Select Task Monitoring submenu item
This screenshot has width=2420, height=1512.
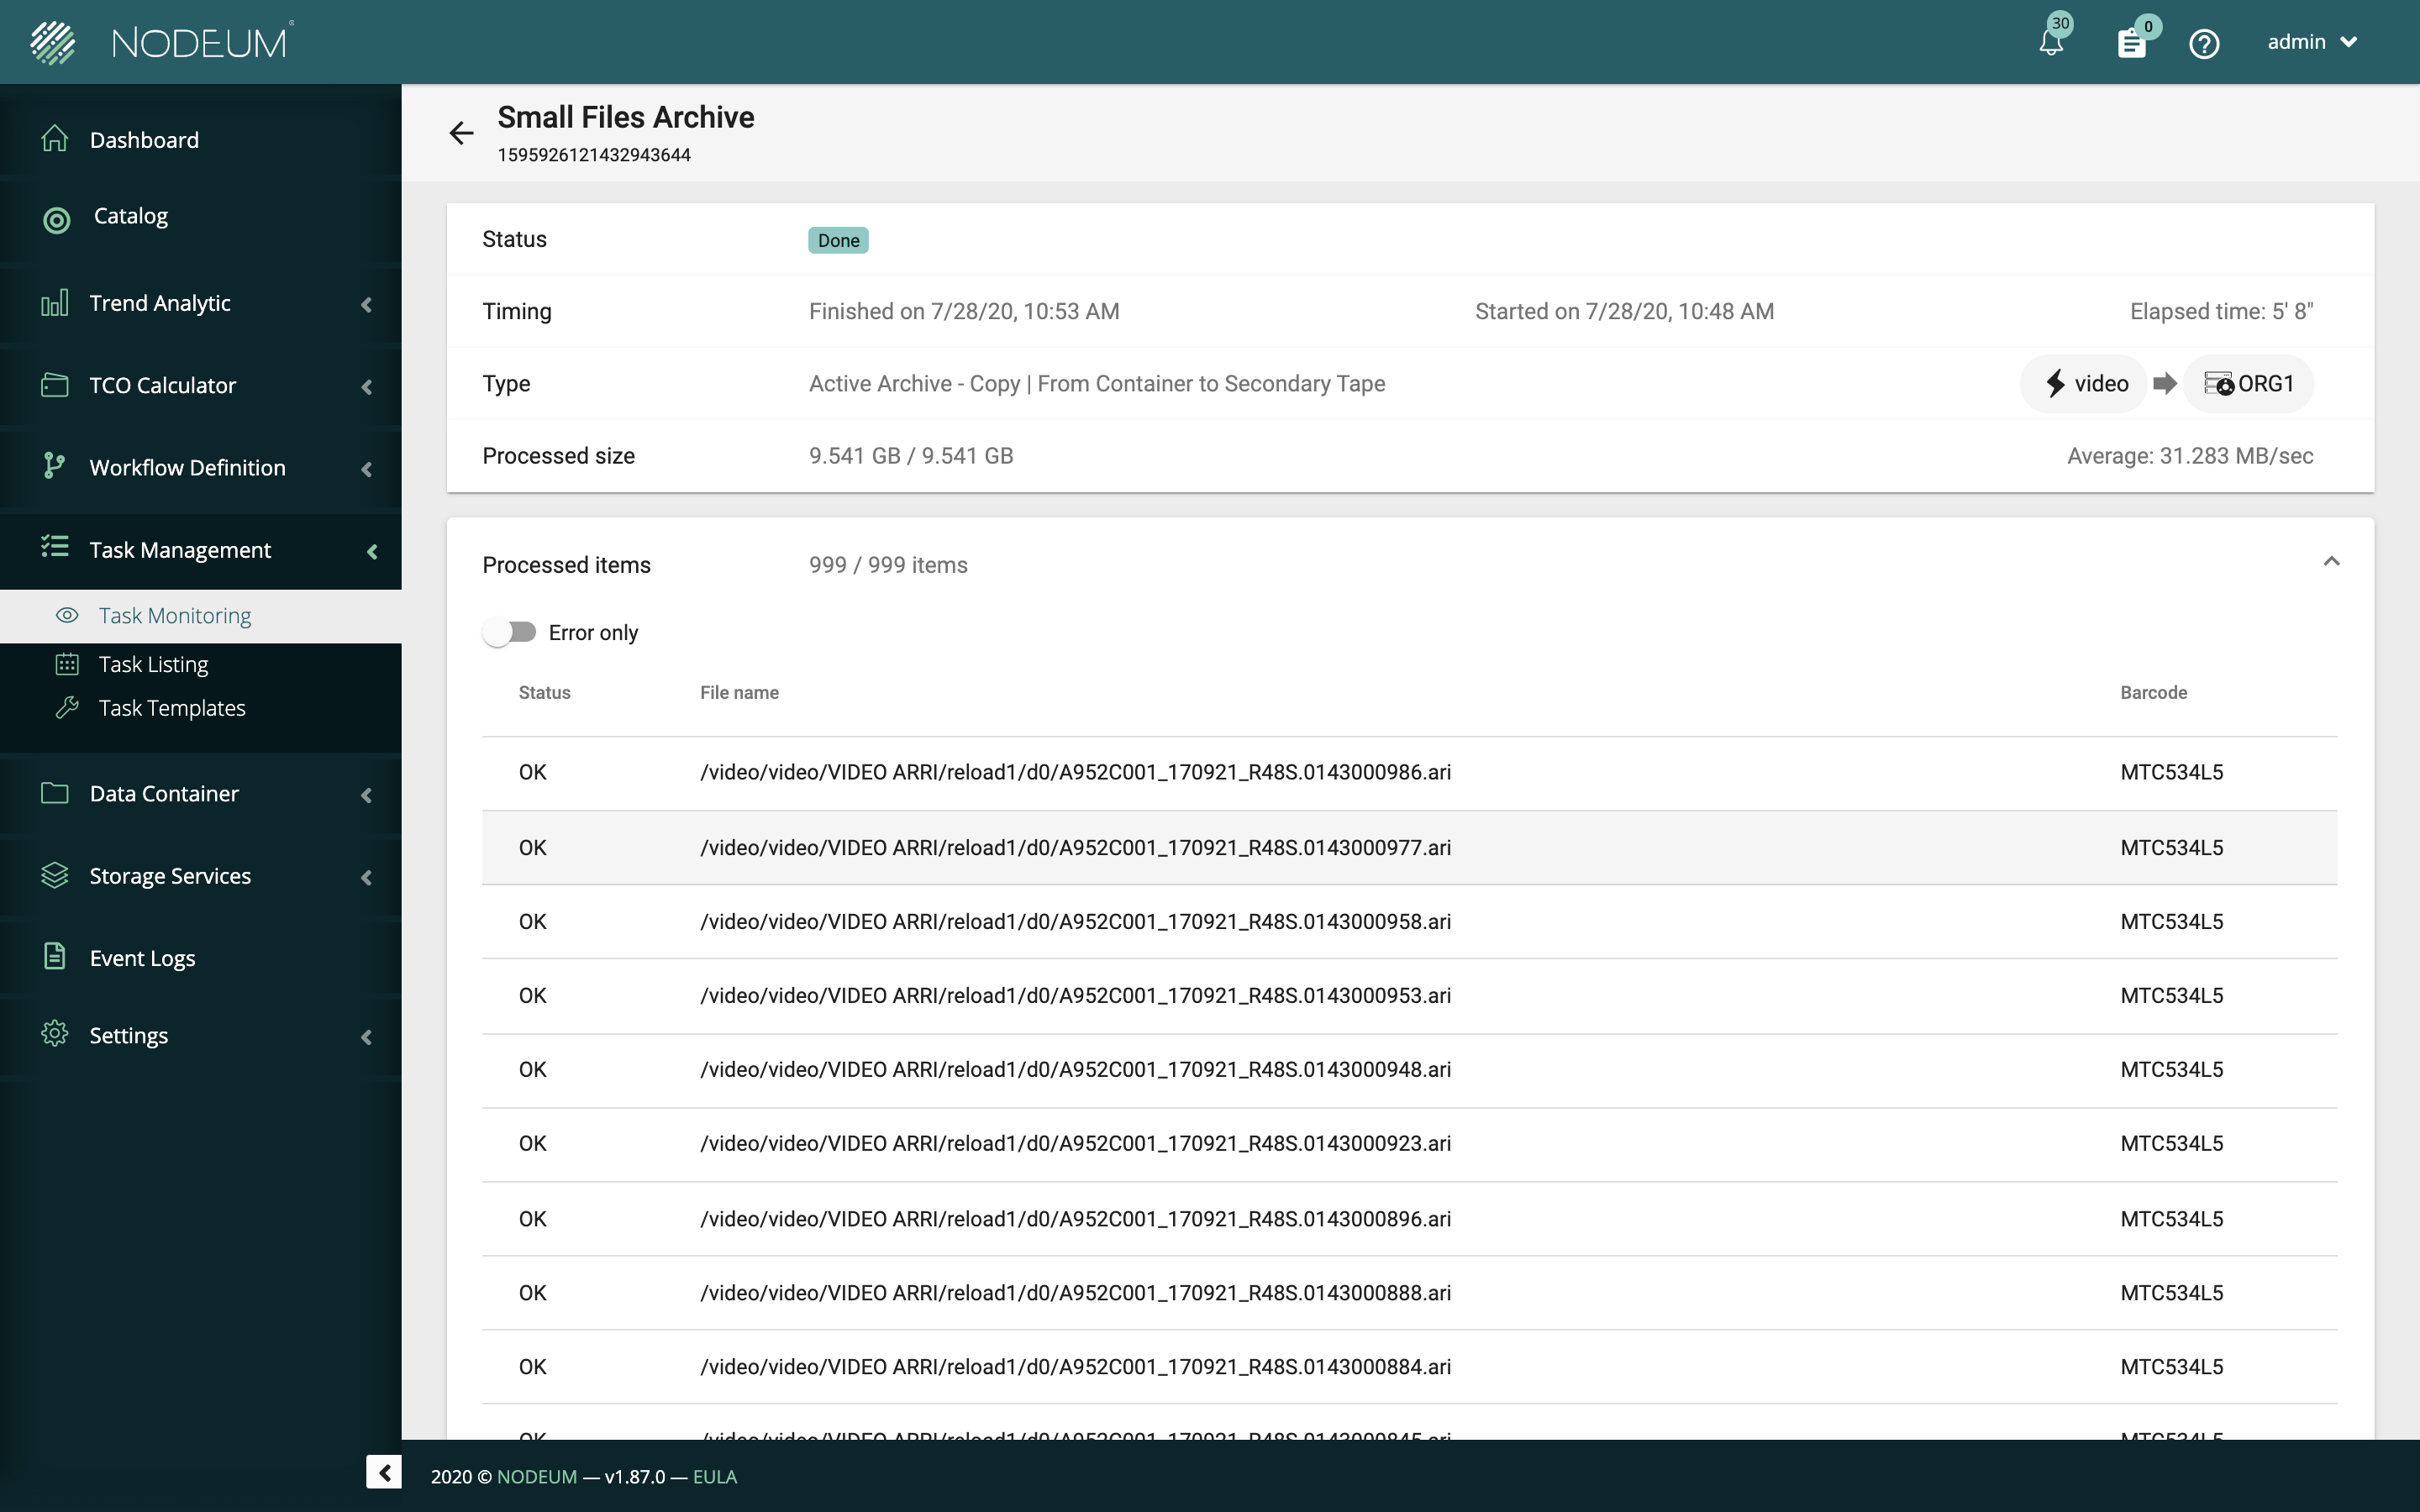pos(174,616)
